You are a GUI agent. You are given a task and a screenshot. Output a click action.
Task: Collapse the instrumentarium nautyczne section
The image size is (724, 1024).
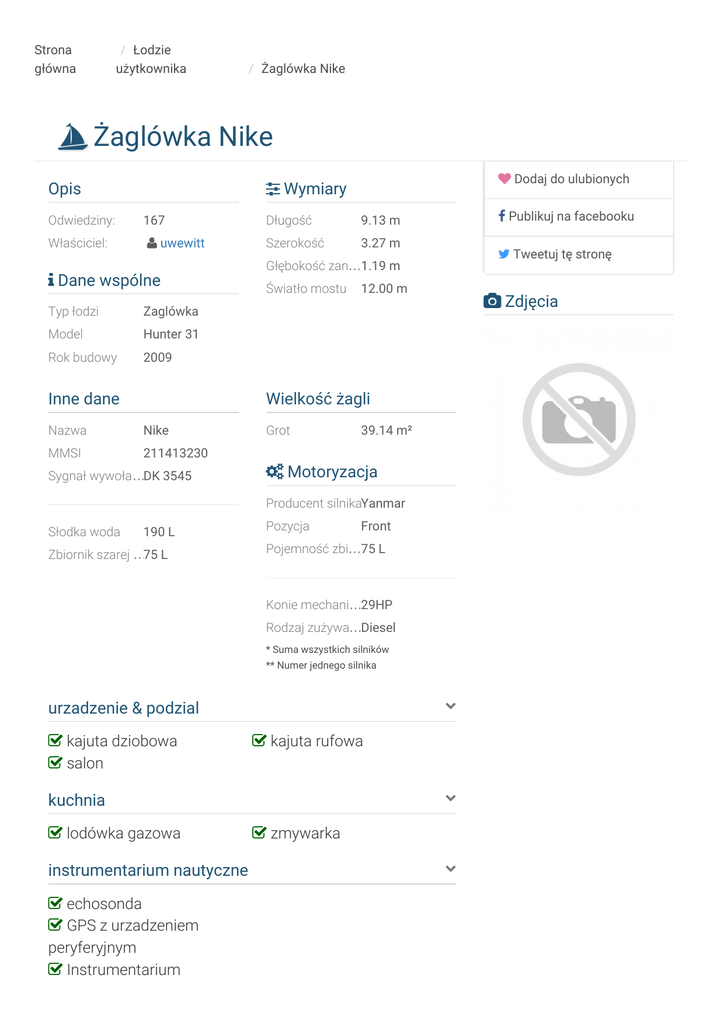[450, 869]
